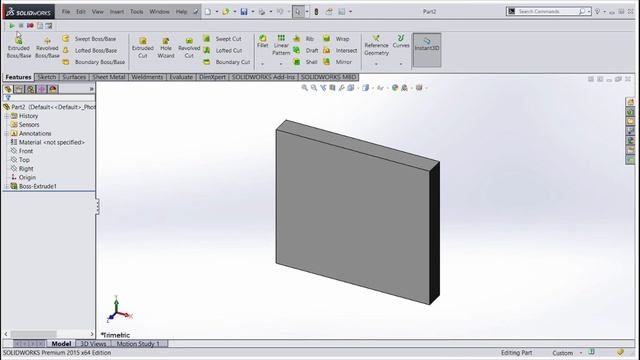Viewport: 640px width, 360px height.
Task: Play the recorded macro
Action: pyautogui.click(x=12, y=26)
